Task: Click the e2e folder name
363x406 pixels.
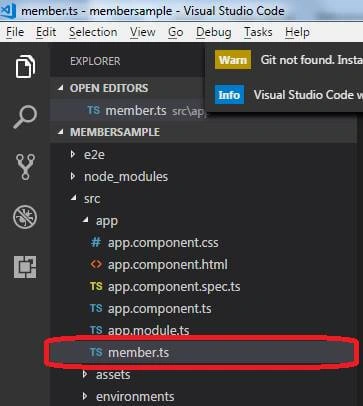Action: (94, 155)
